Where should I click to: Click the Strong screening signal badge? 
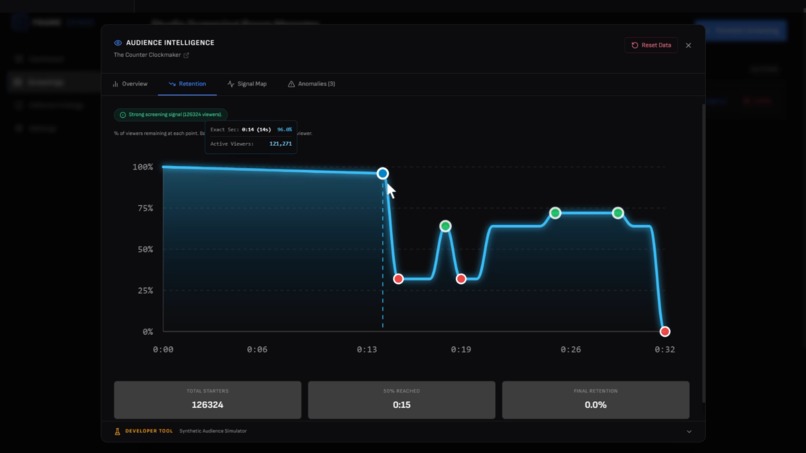171,115
